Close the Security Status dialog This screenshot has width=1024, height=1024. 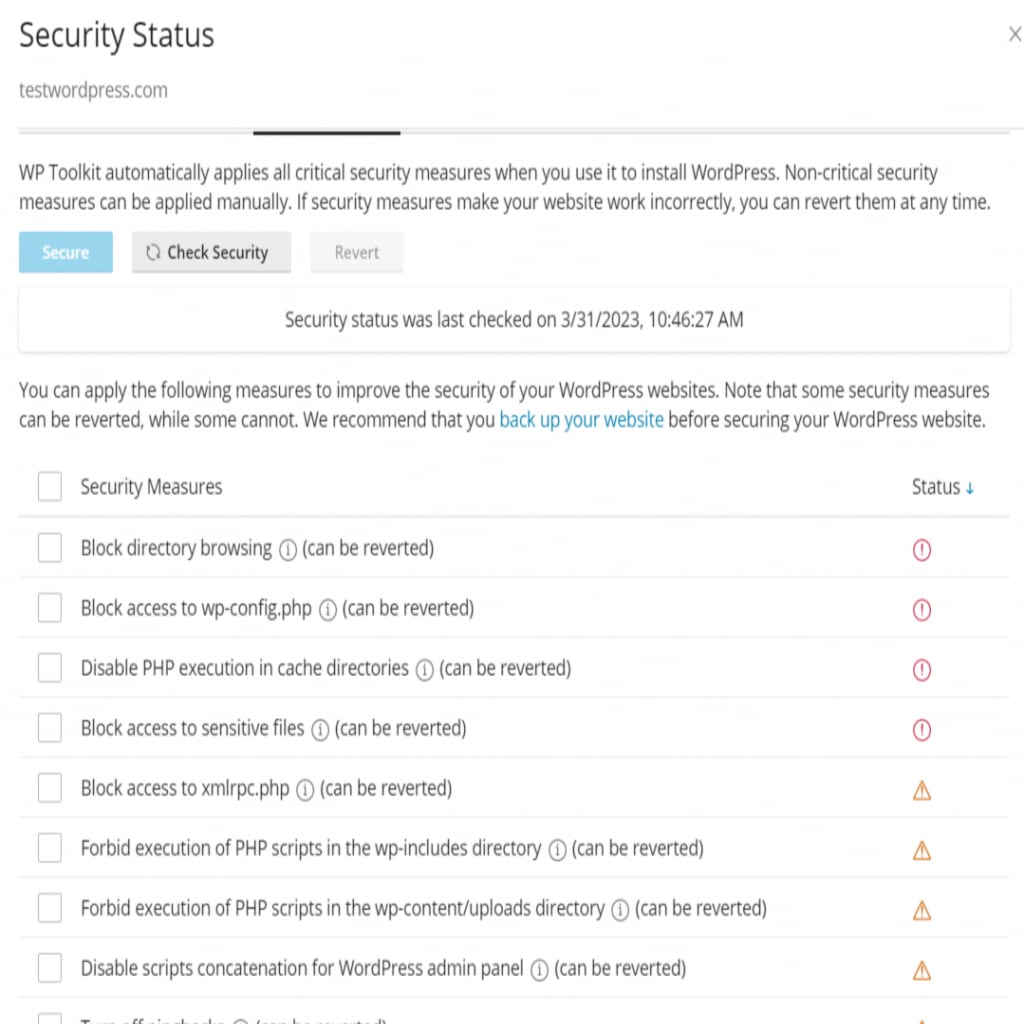(x=1014, y=34)
